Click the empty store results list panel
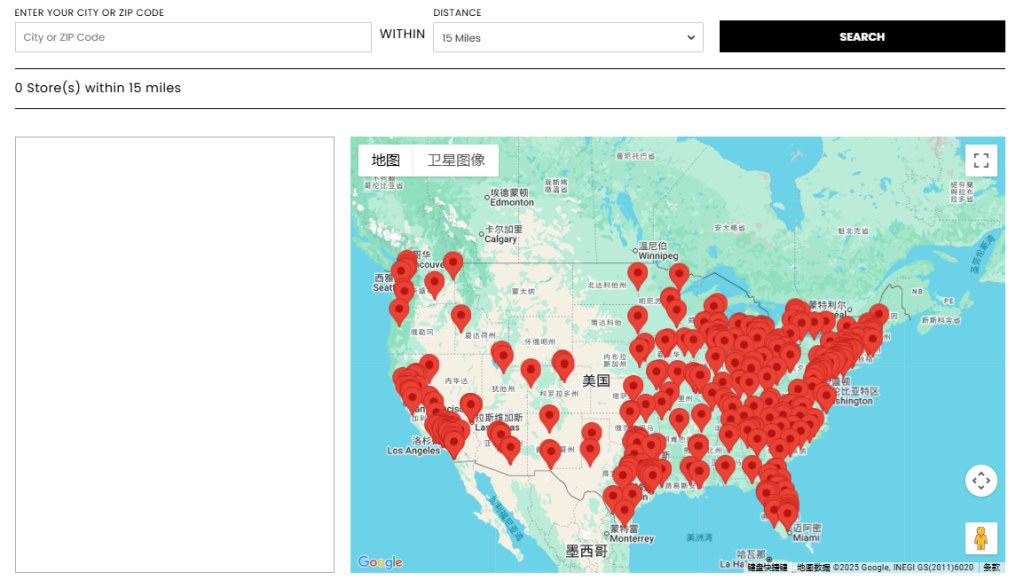The height and width of the screenshot is (588, 1024). tap(174, 354)
